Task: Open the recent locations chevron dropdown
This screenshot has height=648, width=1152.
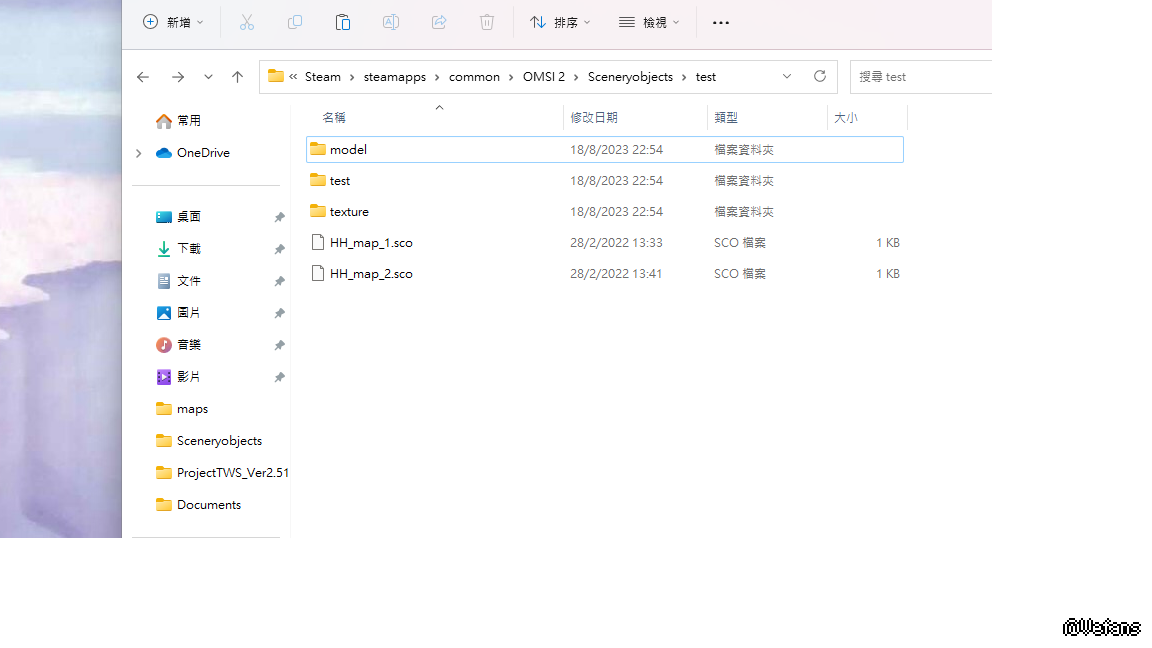Action: (x=208, y=77)
